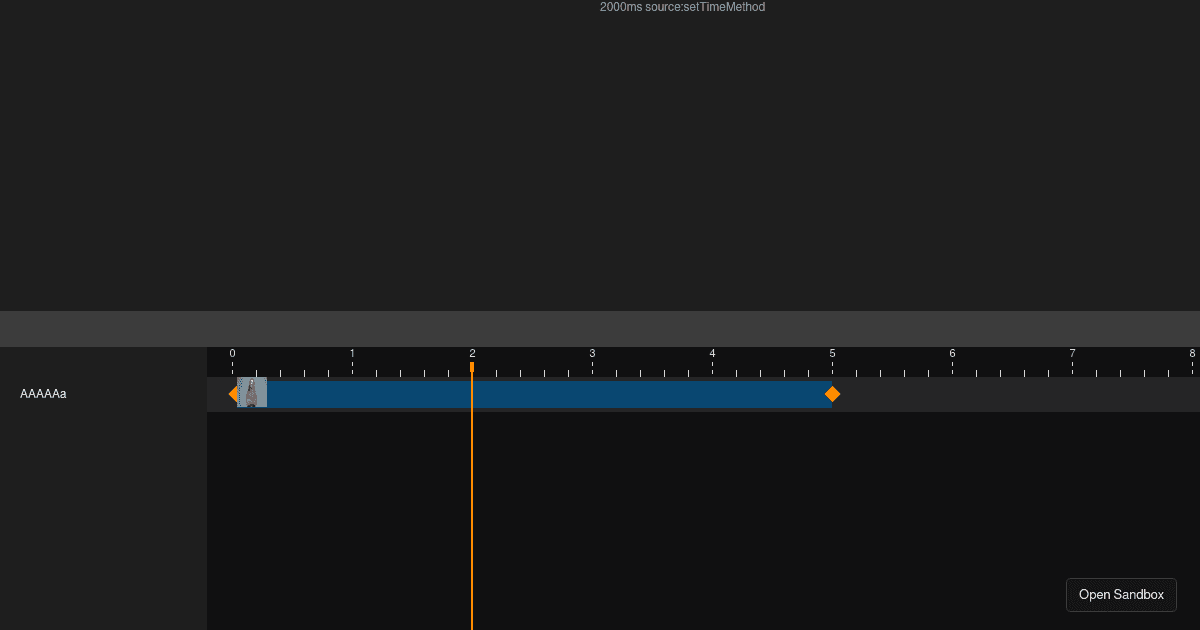The height and width of the screenshot is (630, 1200).
Task: Click the 2000ms source:setTimeMethod header
Action: (681, 7)
